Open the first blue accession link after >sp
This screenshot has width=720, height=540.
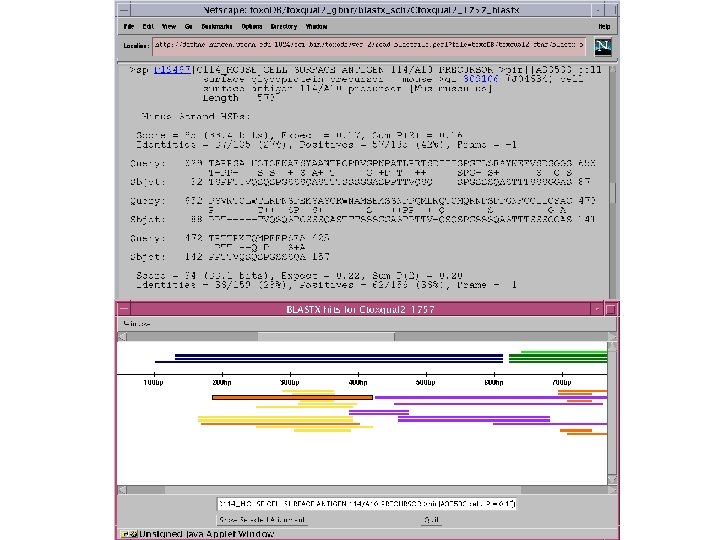[x=172, y=70]
